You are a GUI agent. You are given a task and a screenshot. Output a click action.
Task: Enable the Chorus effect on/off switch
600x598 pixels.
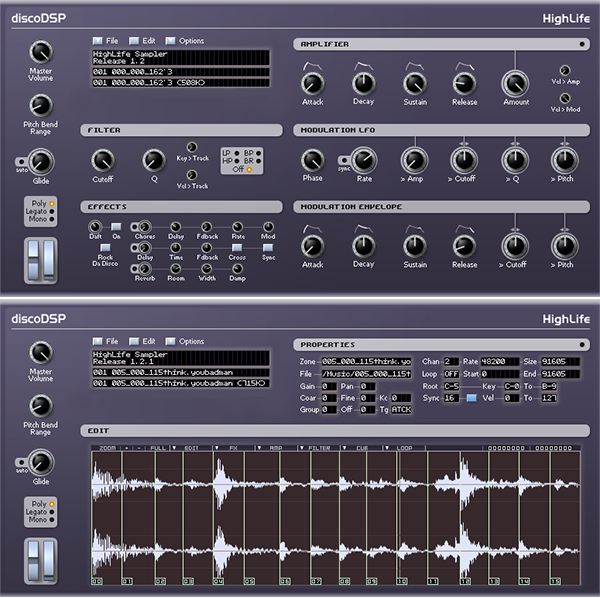coord(134,227)
